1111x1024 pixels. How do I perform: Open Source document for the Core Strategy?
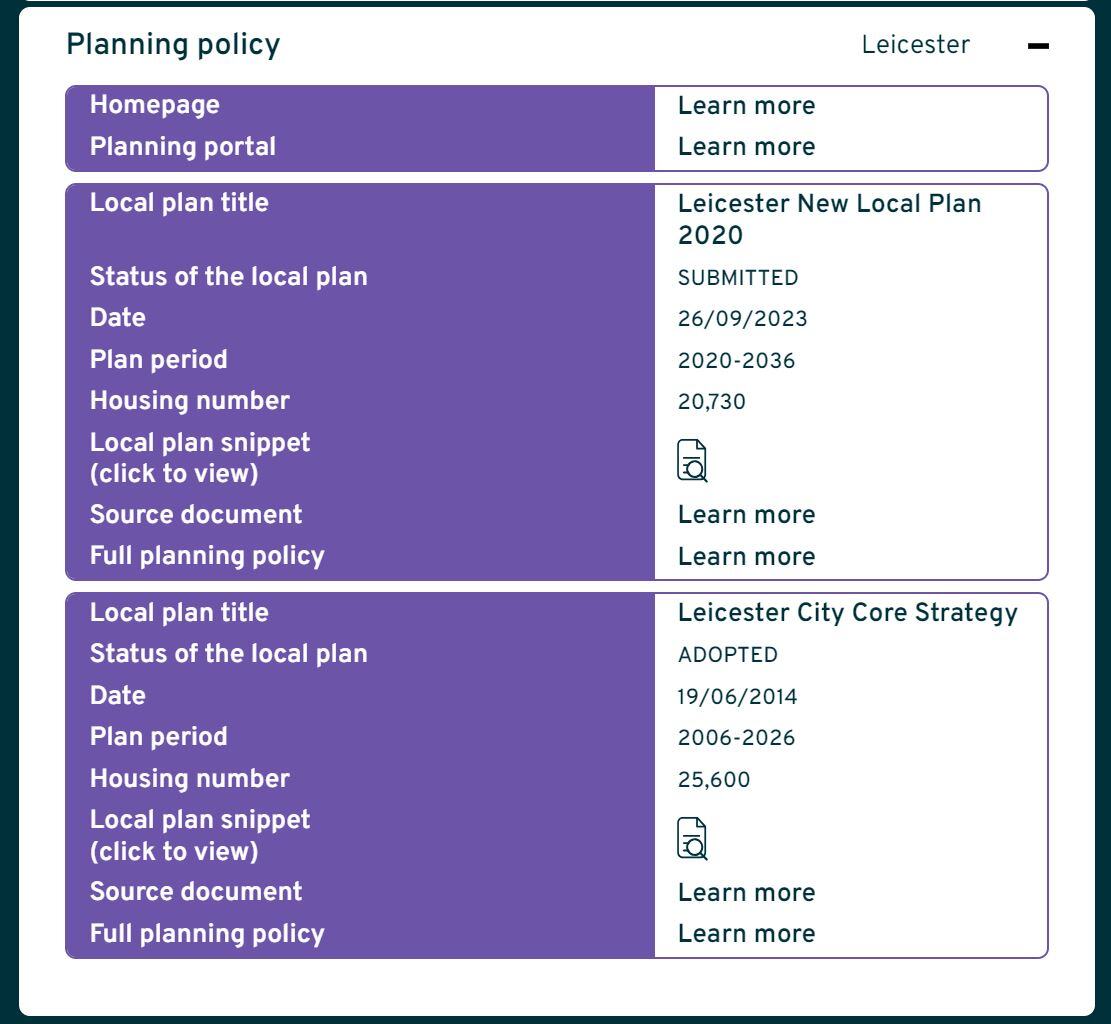pos(746,892)
